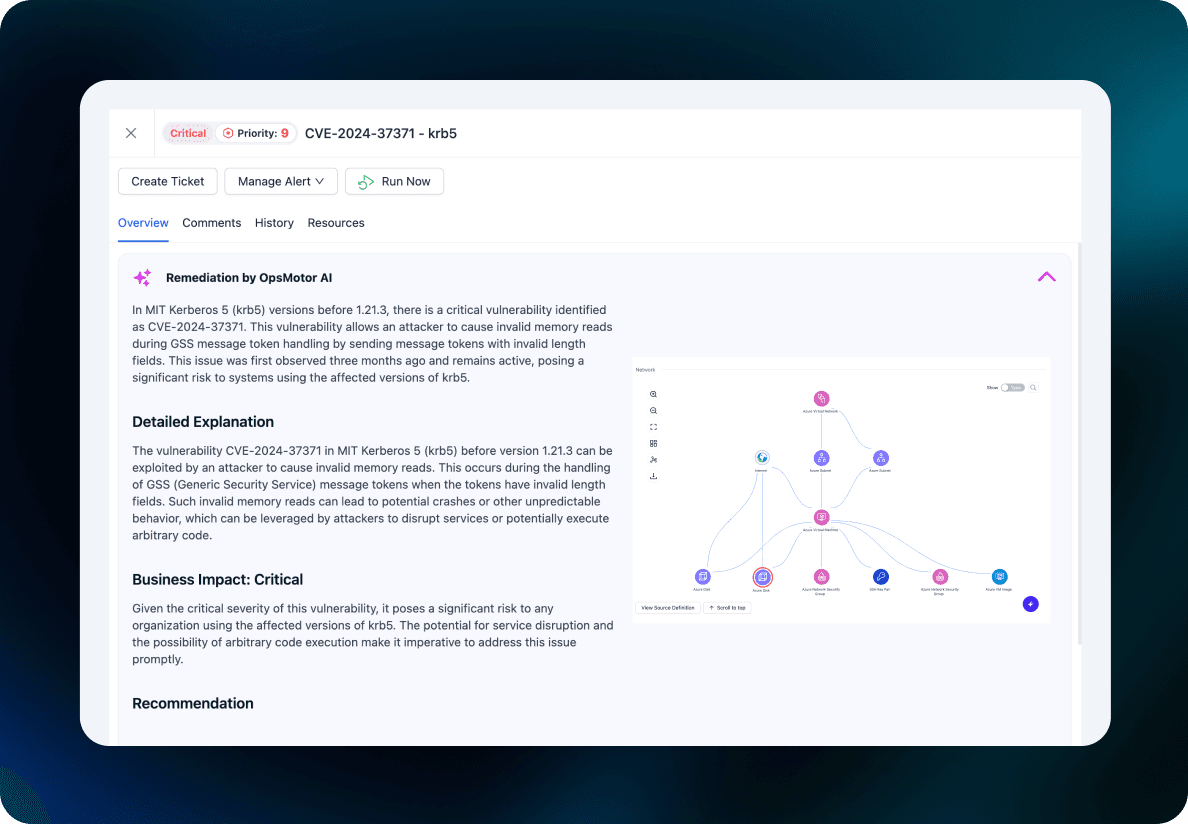This screenshot has height=824, width=1188.
Task: Click the OpsMotor AI sparkle icon
Action: (x=142, y=278)
